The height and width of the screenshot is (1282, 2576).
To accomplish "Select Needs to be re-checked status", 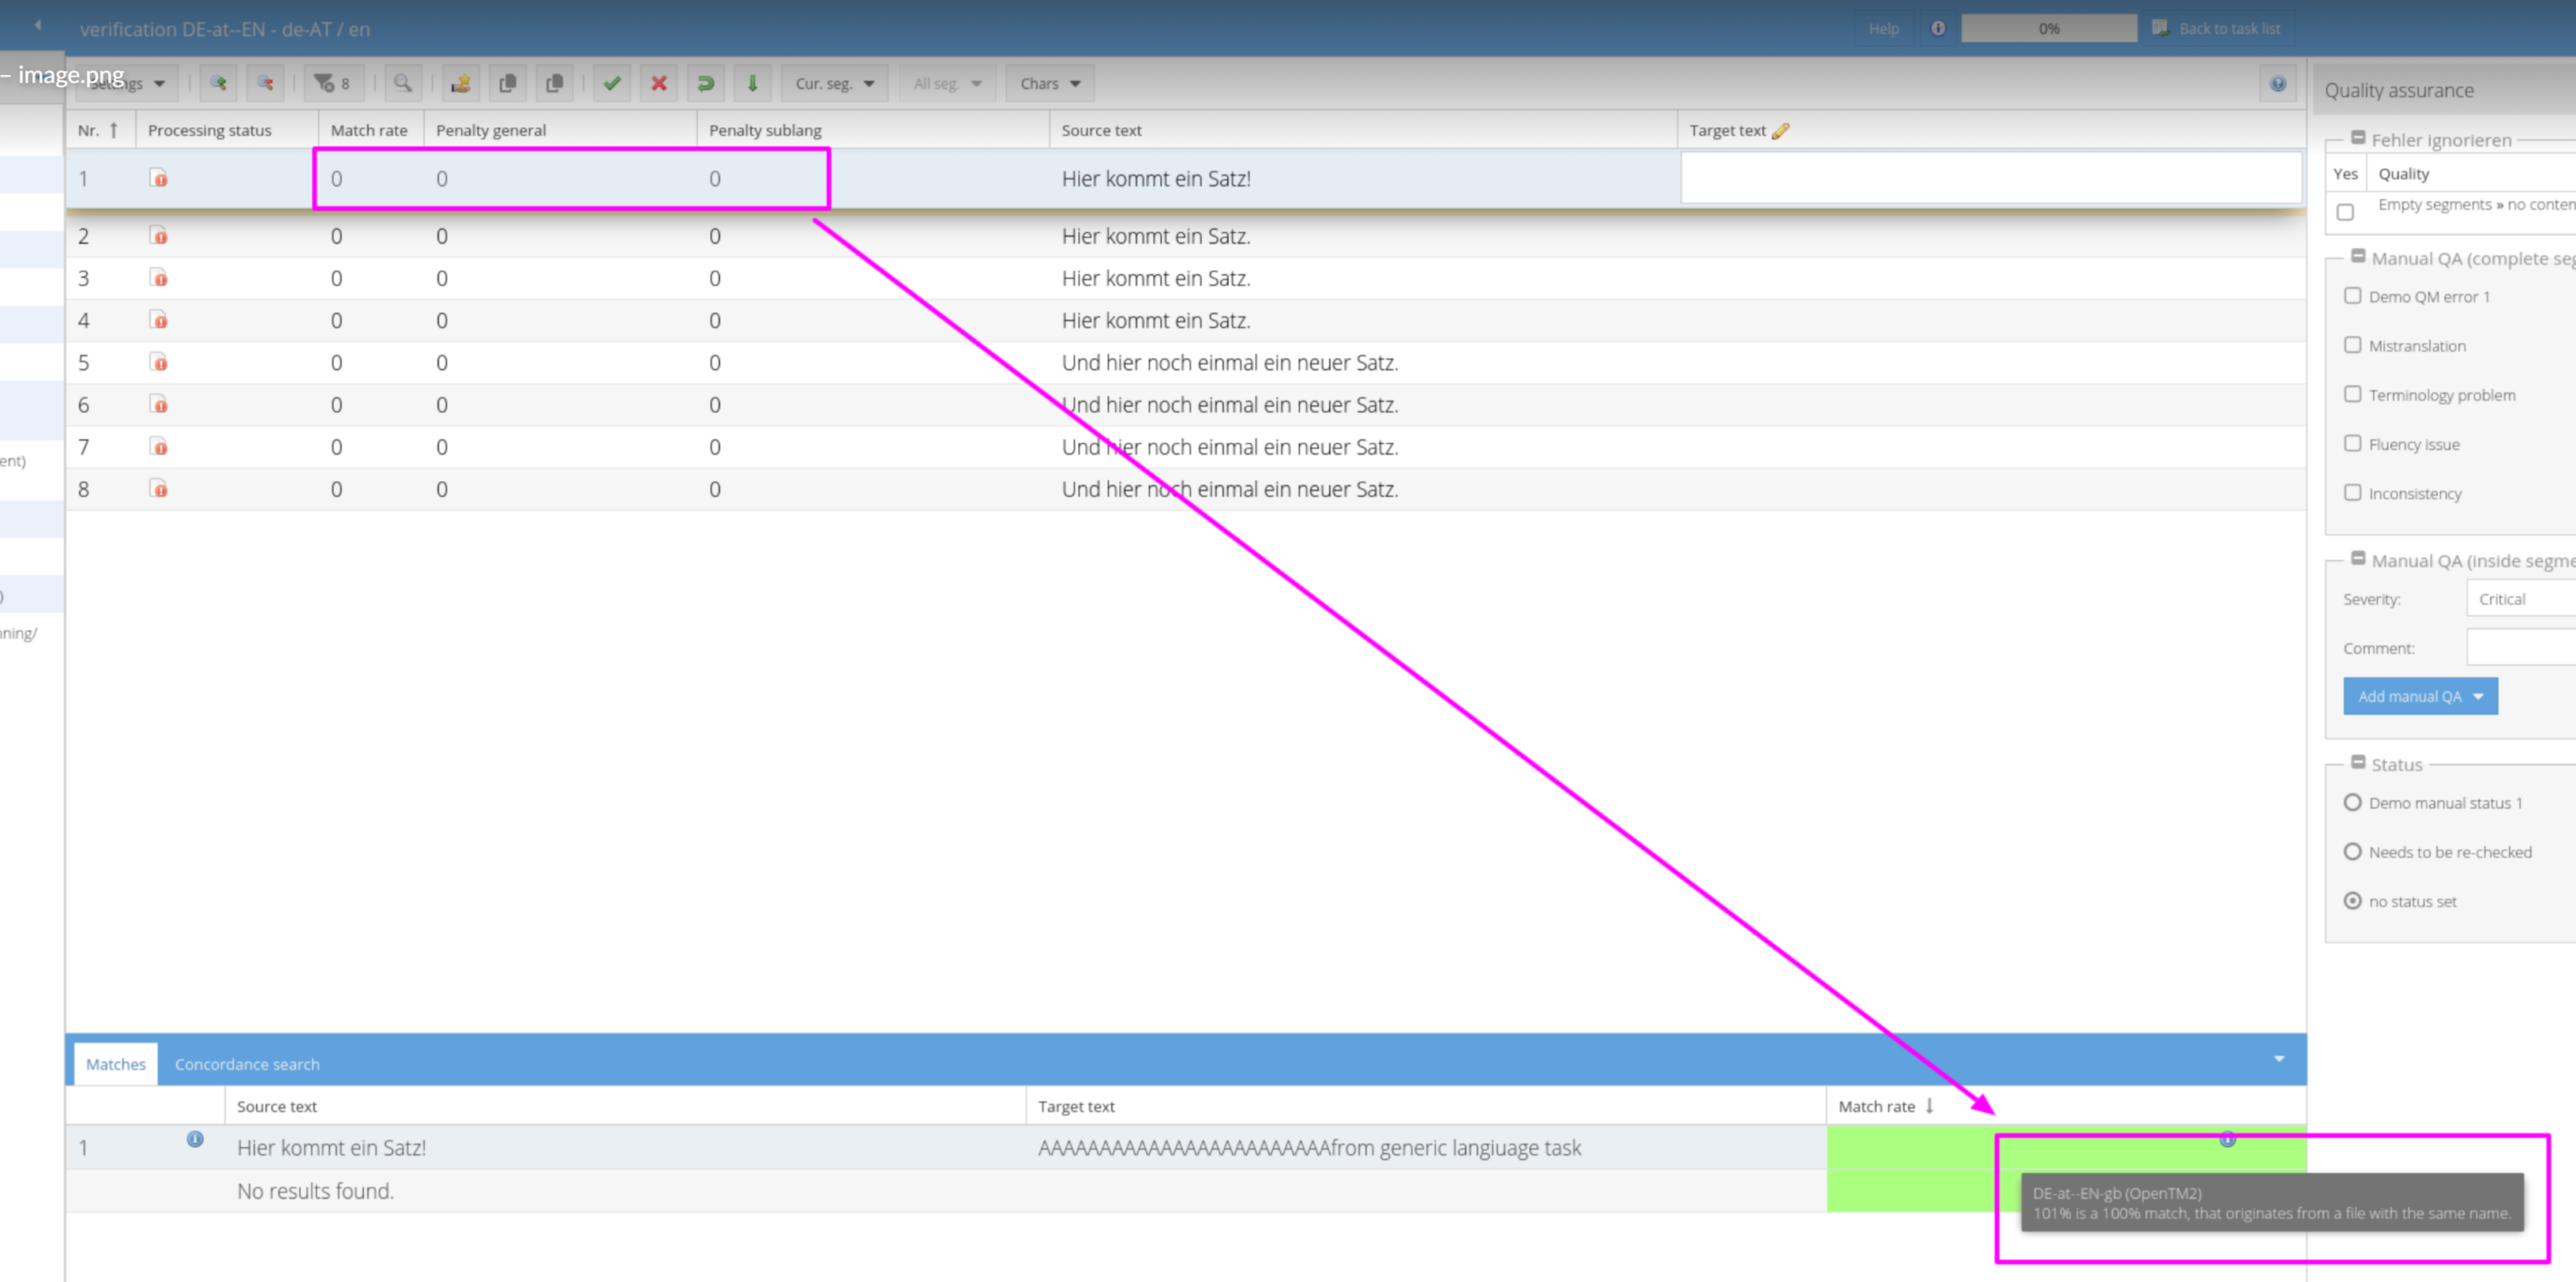I will pyautogui.click(x=2353, y=852).
